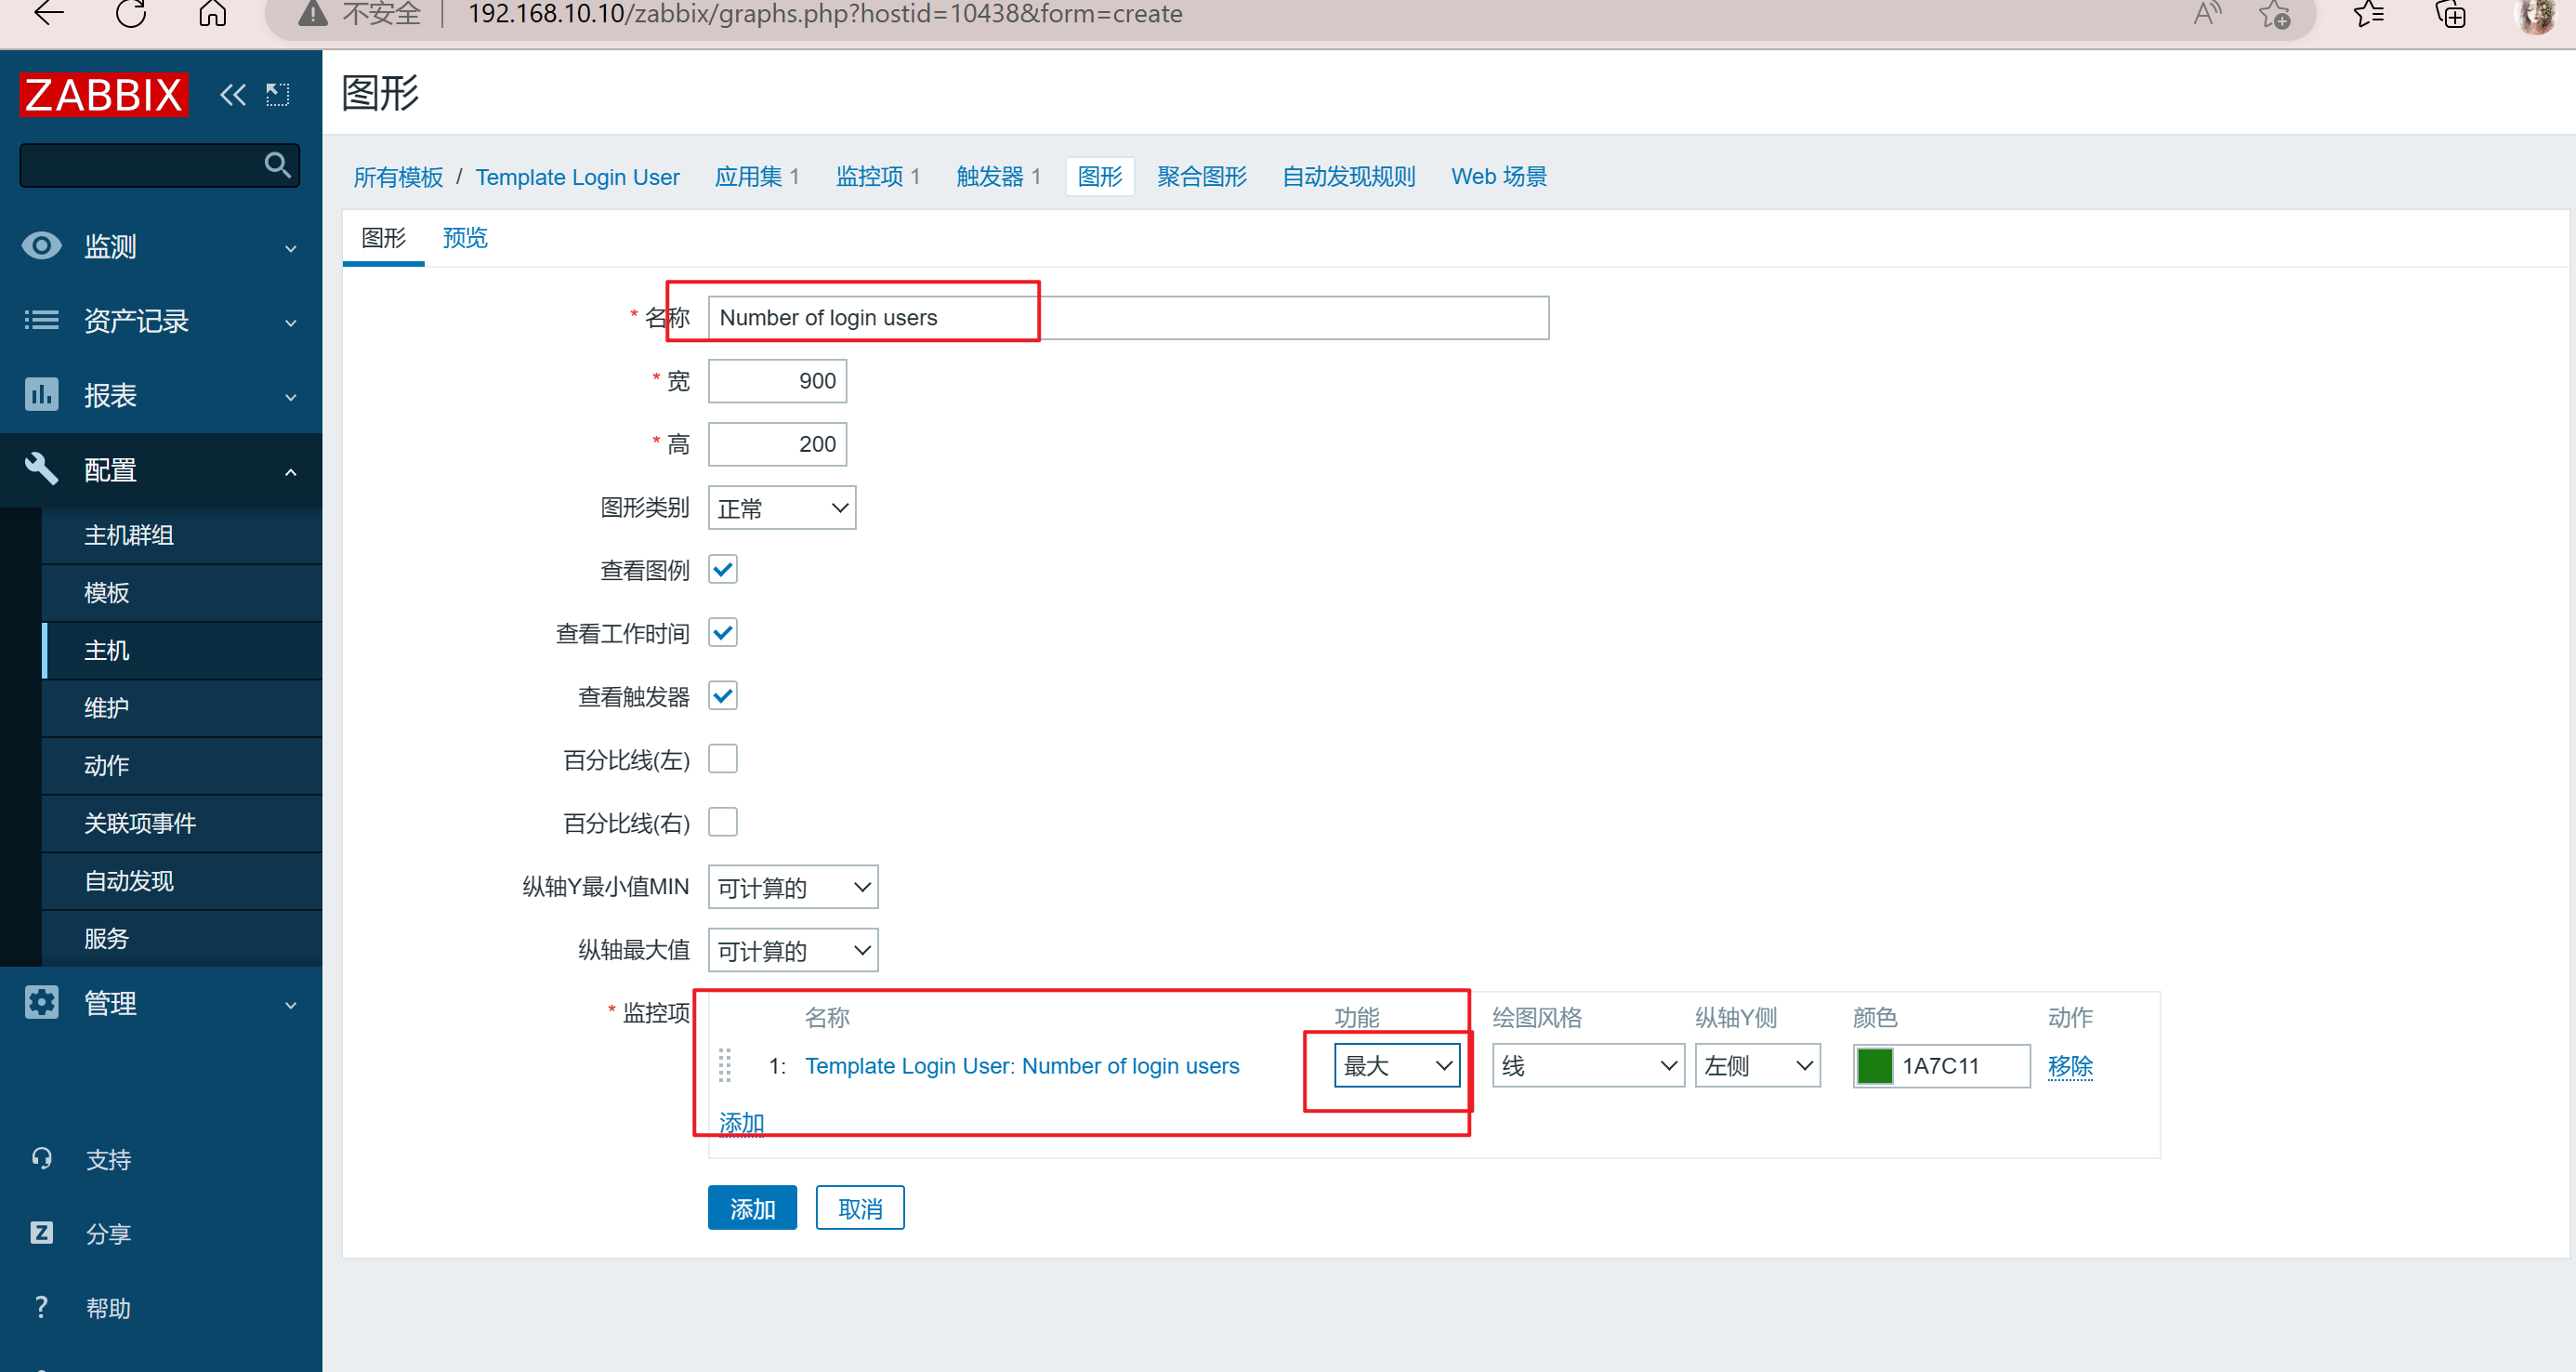Select the 图形 form tab
The height and width of the screenshot is (1372, 2576).
point(383,237)
